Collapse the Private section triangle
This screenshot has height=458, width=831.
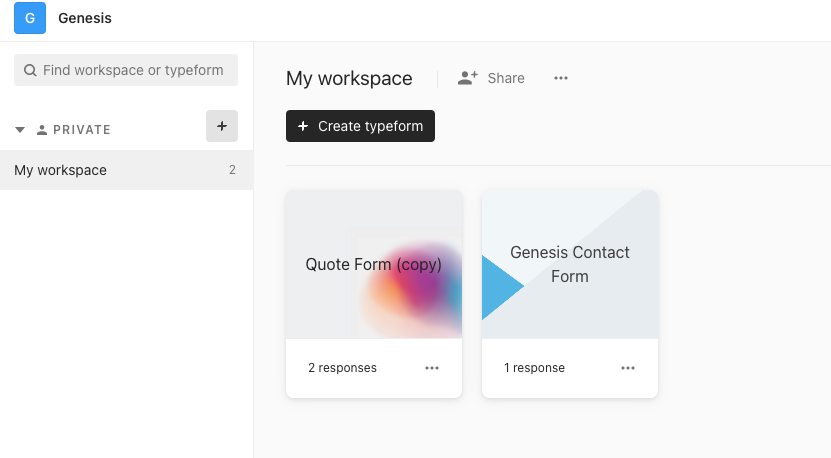[x=20, y=130]
